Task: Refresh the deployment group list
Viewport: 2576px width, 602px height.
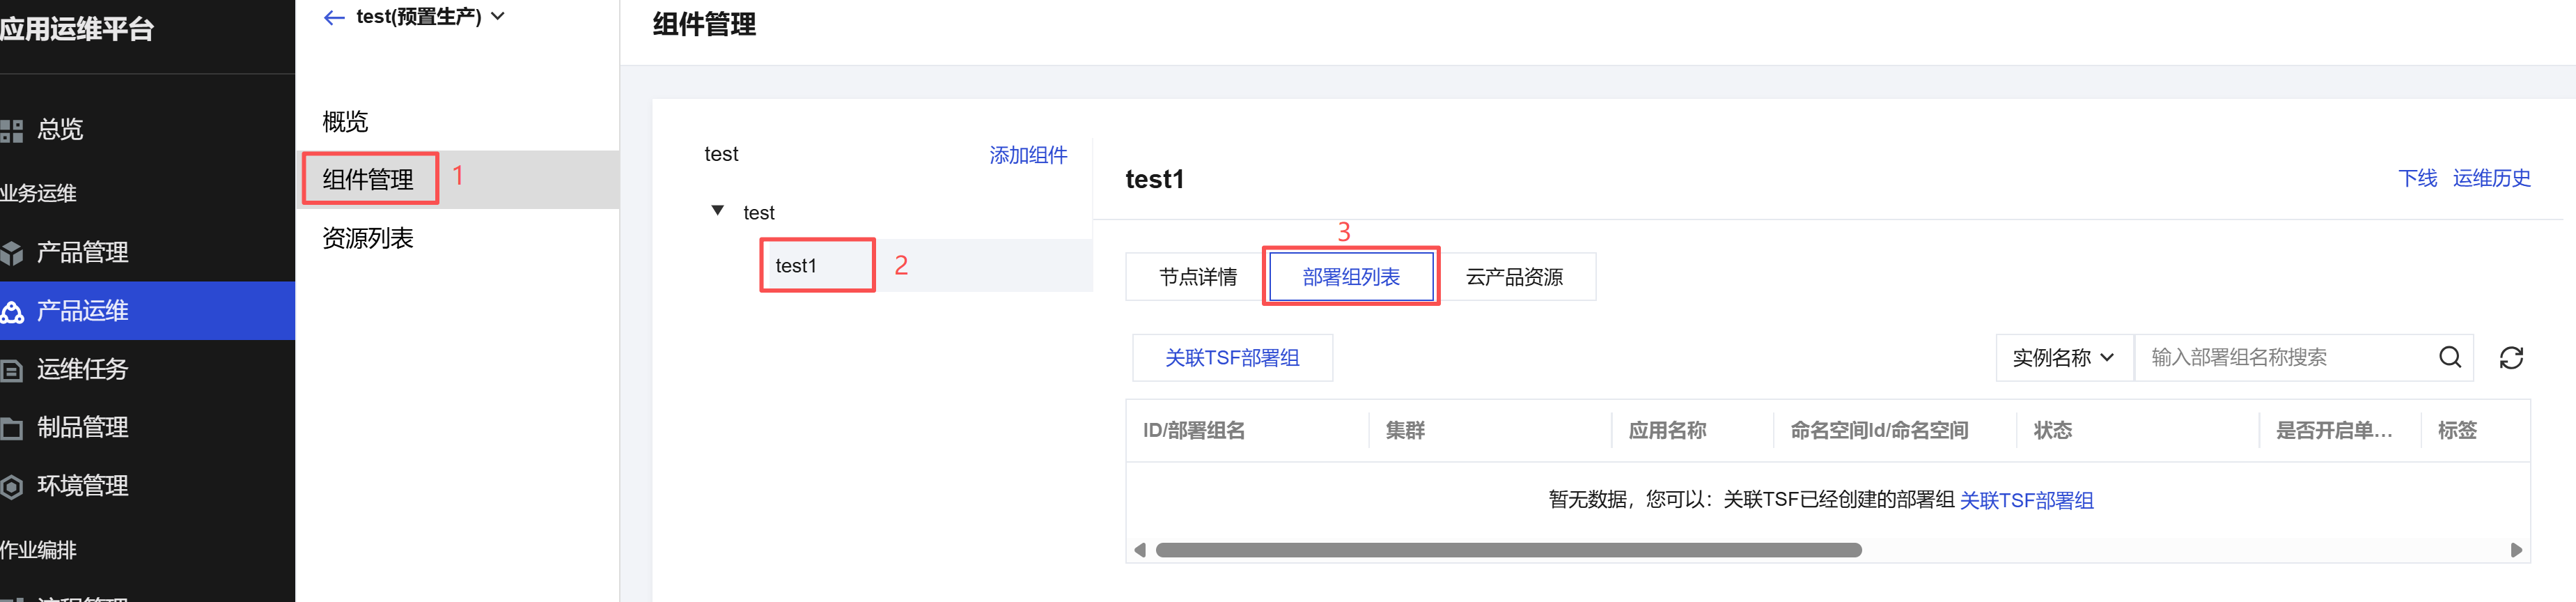Action: [x=2510, y=357]
